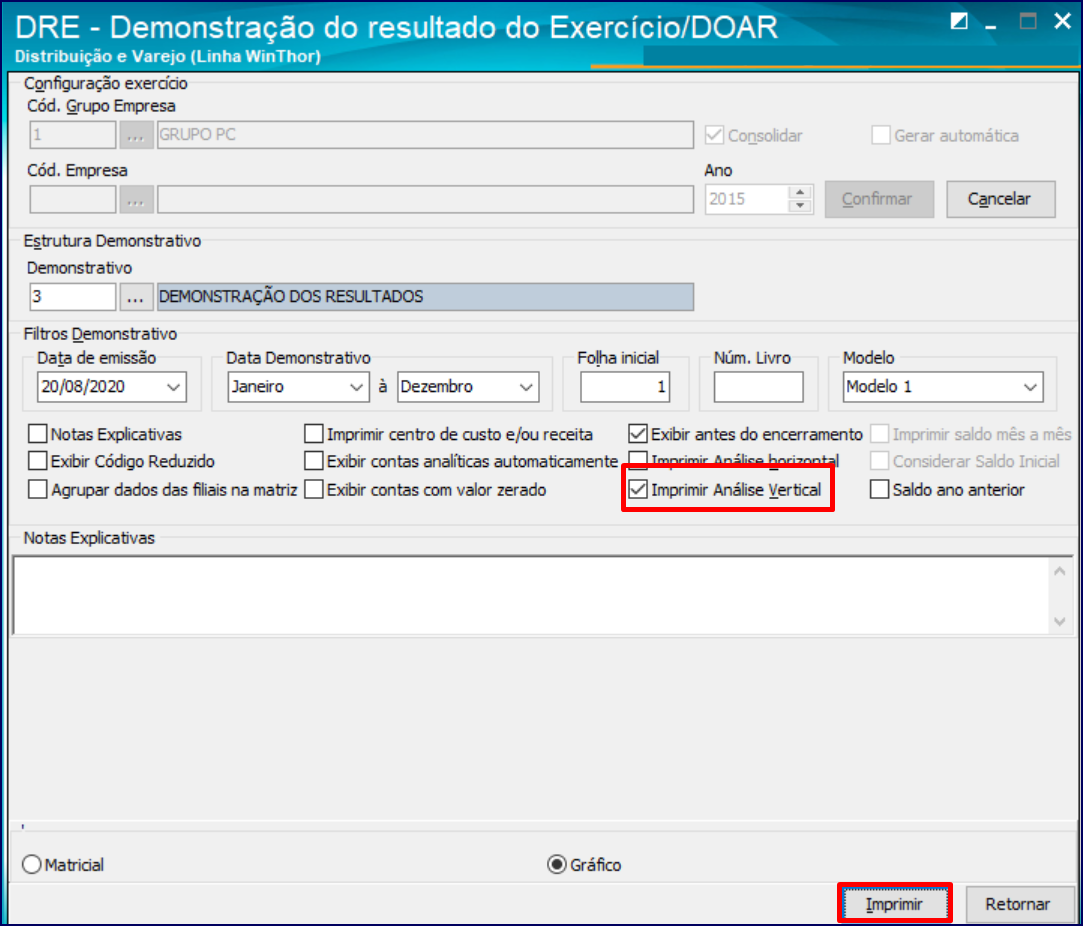Open Data de emissão date dropdown

pyautogui.click(x=173, y=387)
